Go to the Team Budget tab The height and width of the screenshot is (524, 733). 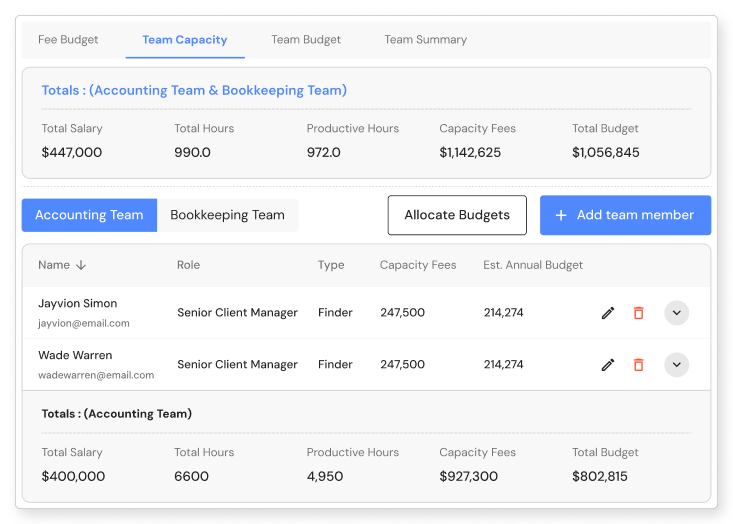coord(306,40)
